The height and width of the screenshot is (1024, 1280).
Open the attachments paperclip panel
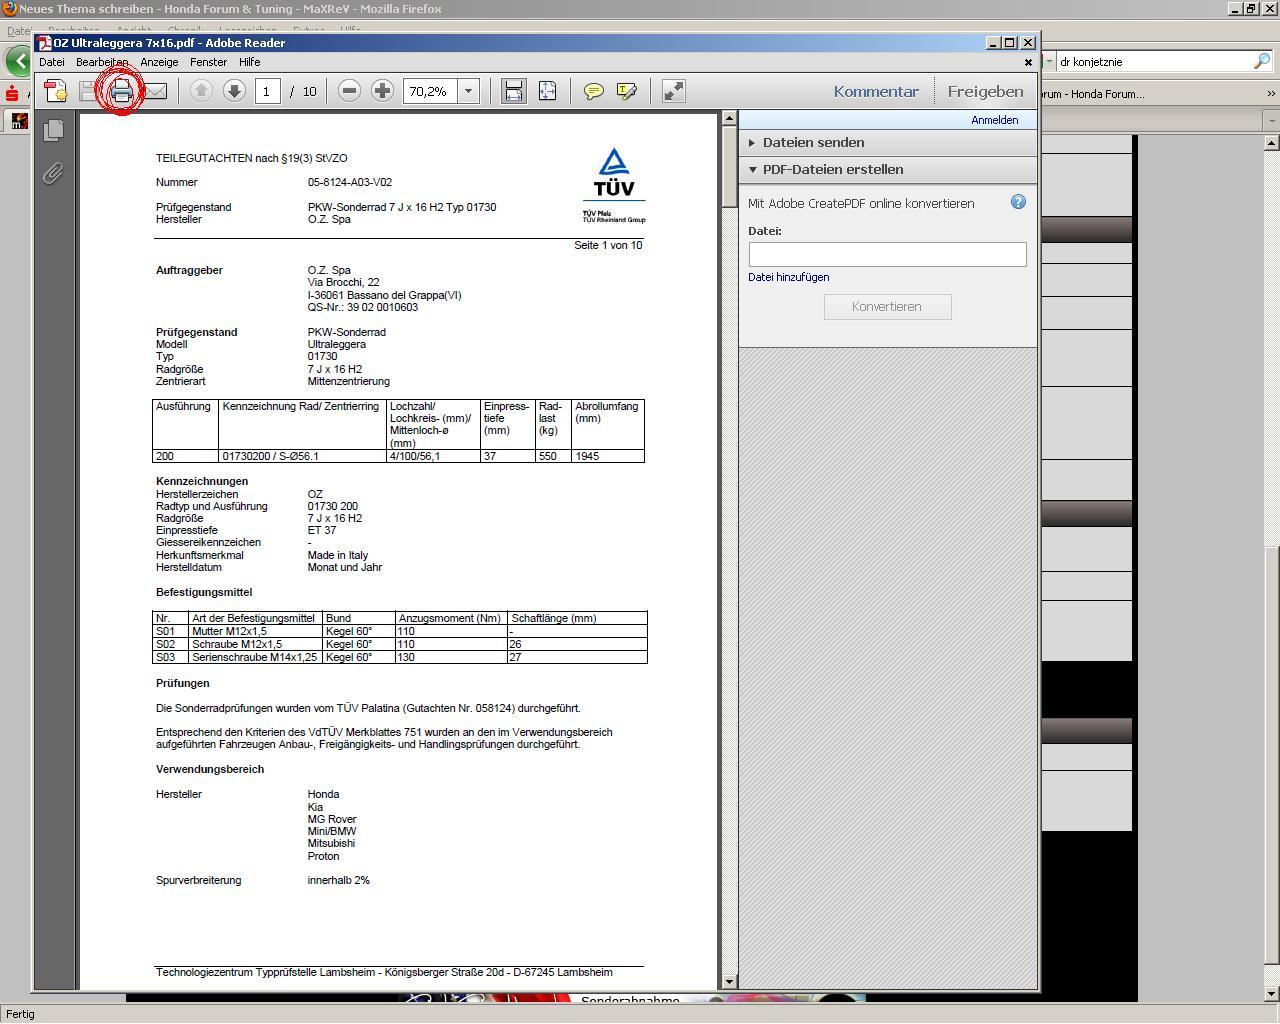pos(53,173)
